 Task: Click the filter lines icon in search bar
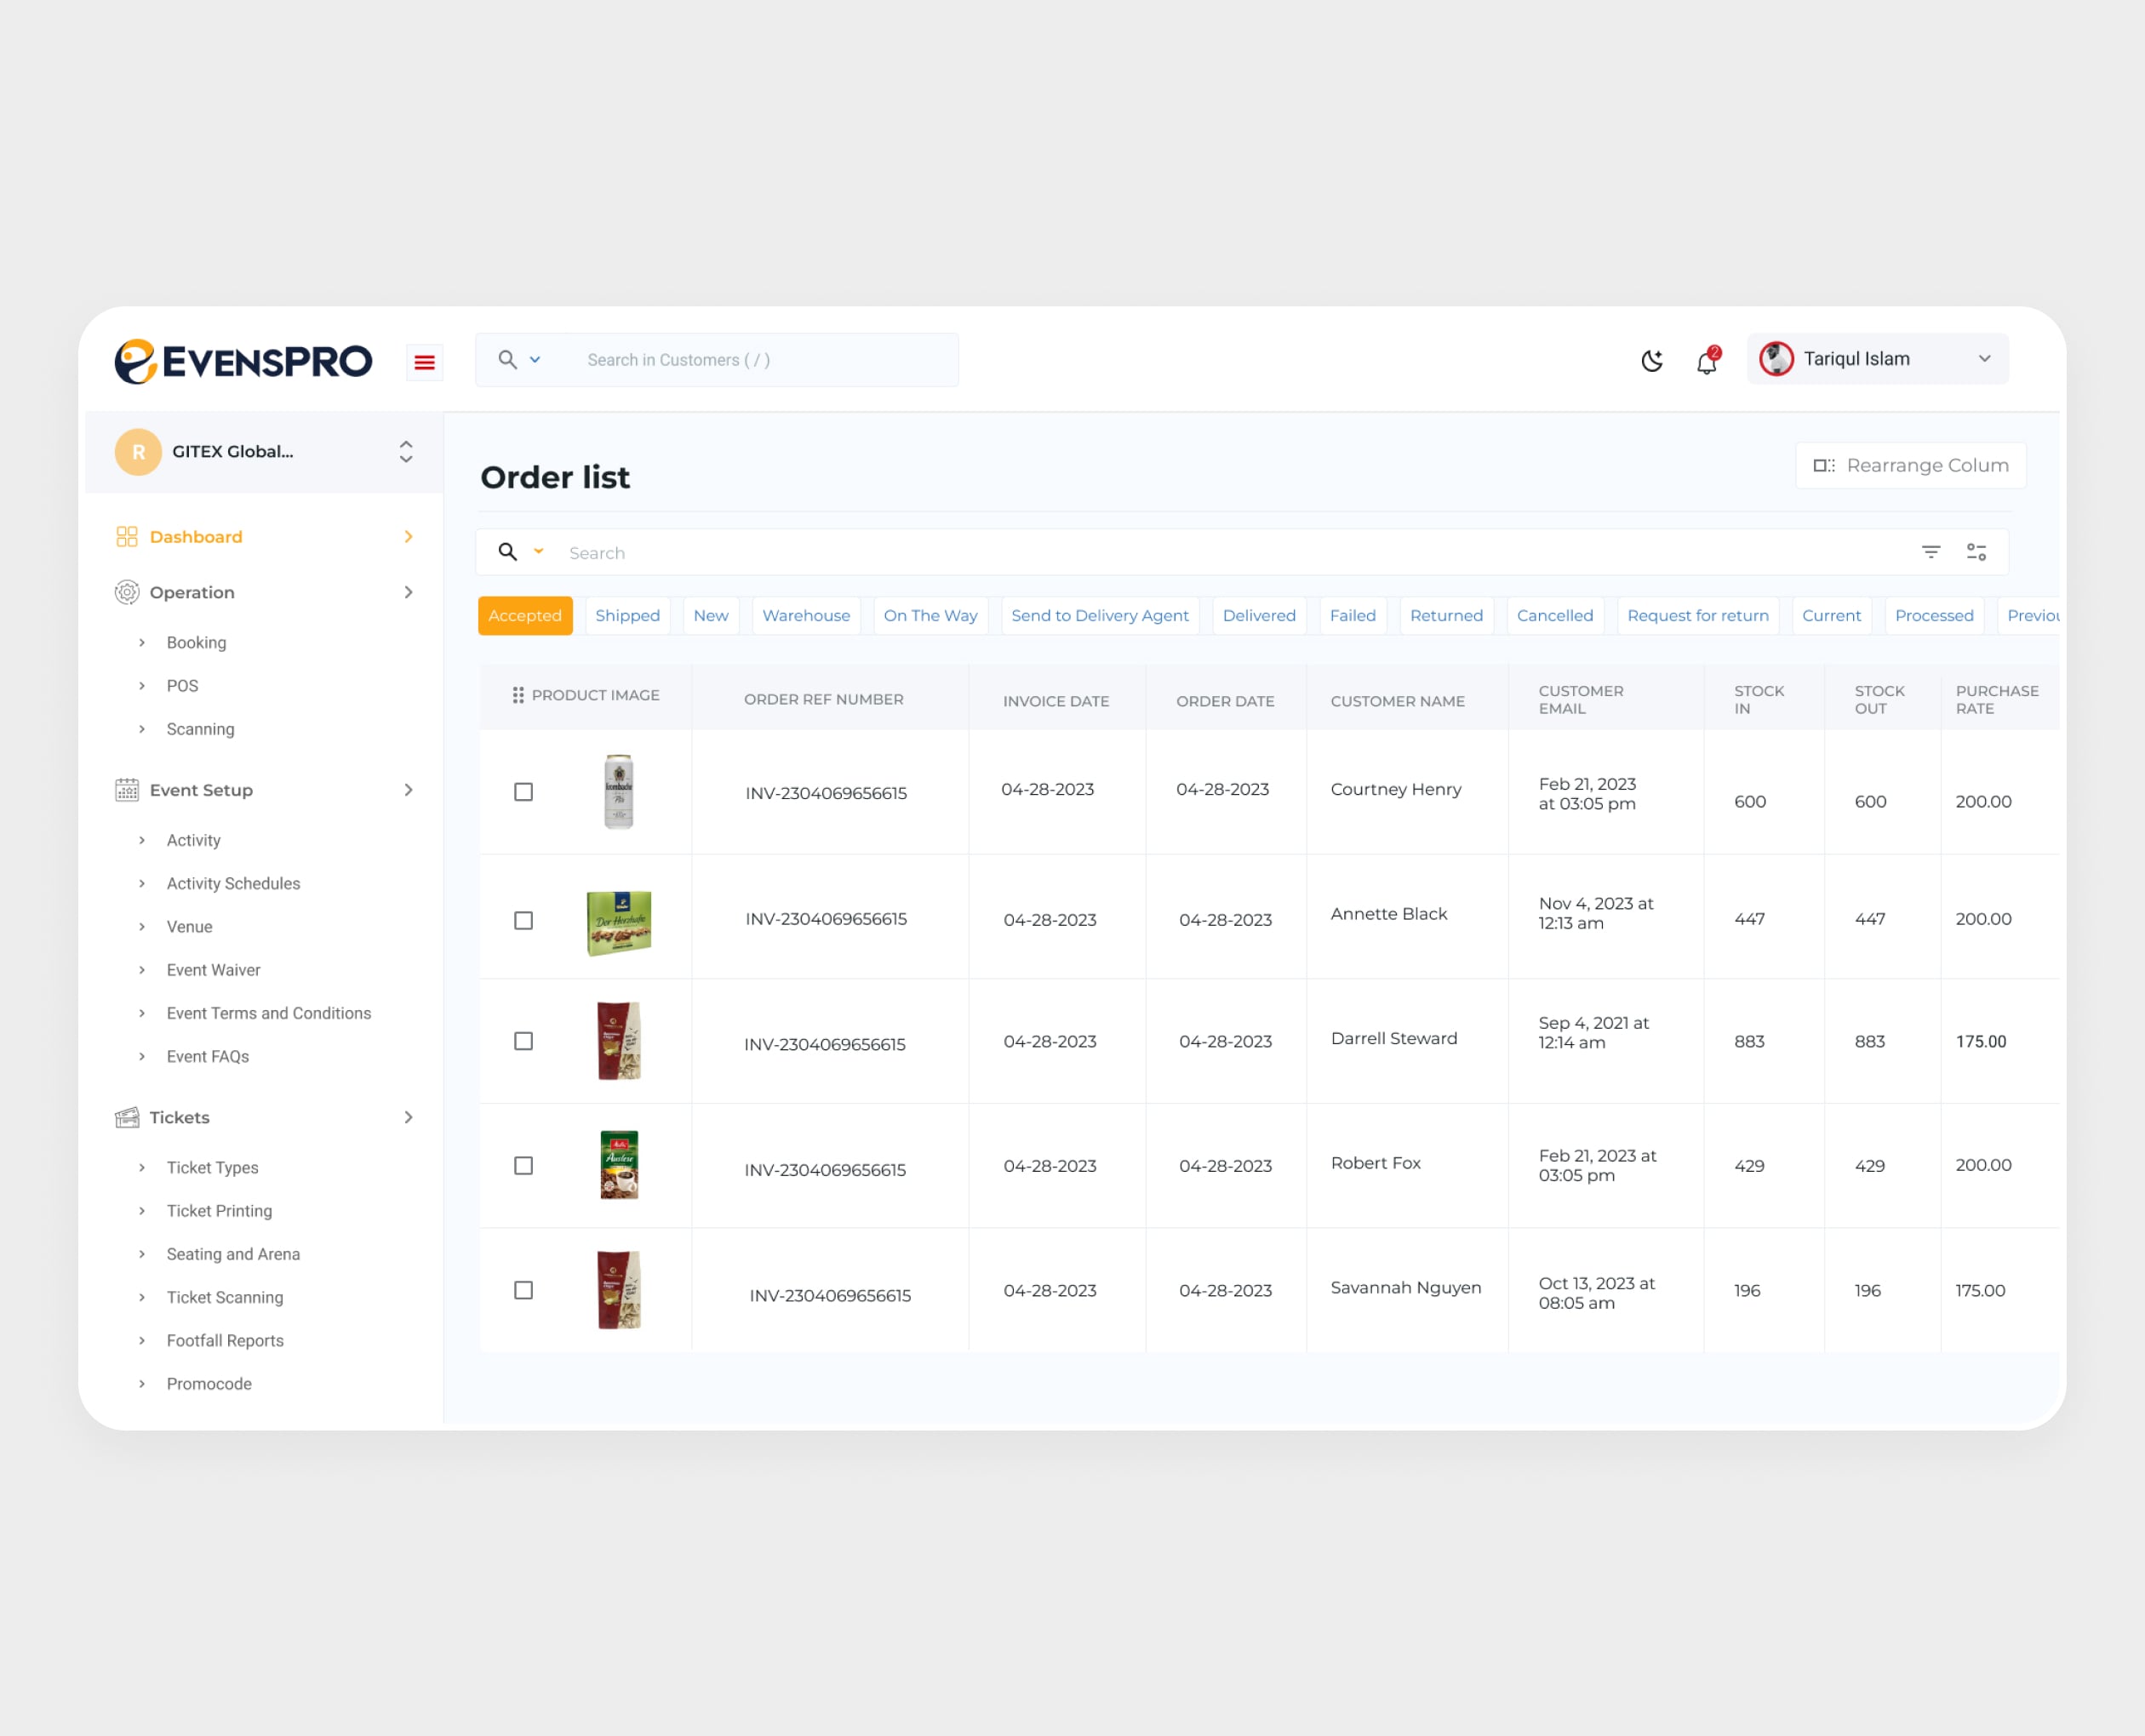(x=1931, y=552)
